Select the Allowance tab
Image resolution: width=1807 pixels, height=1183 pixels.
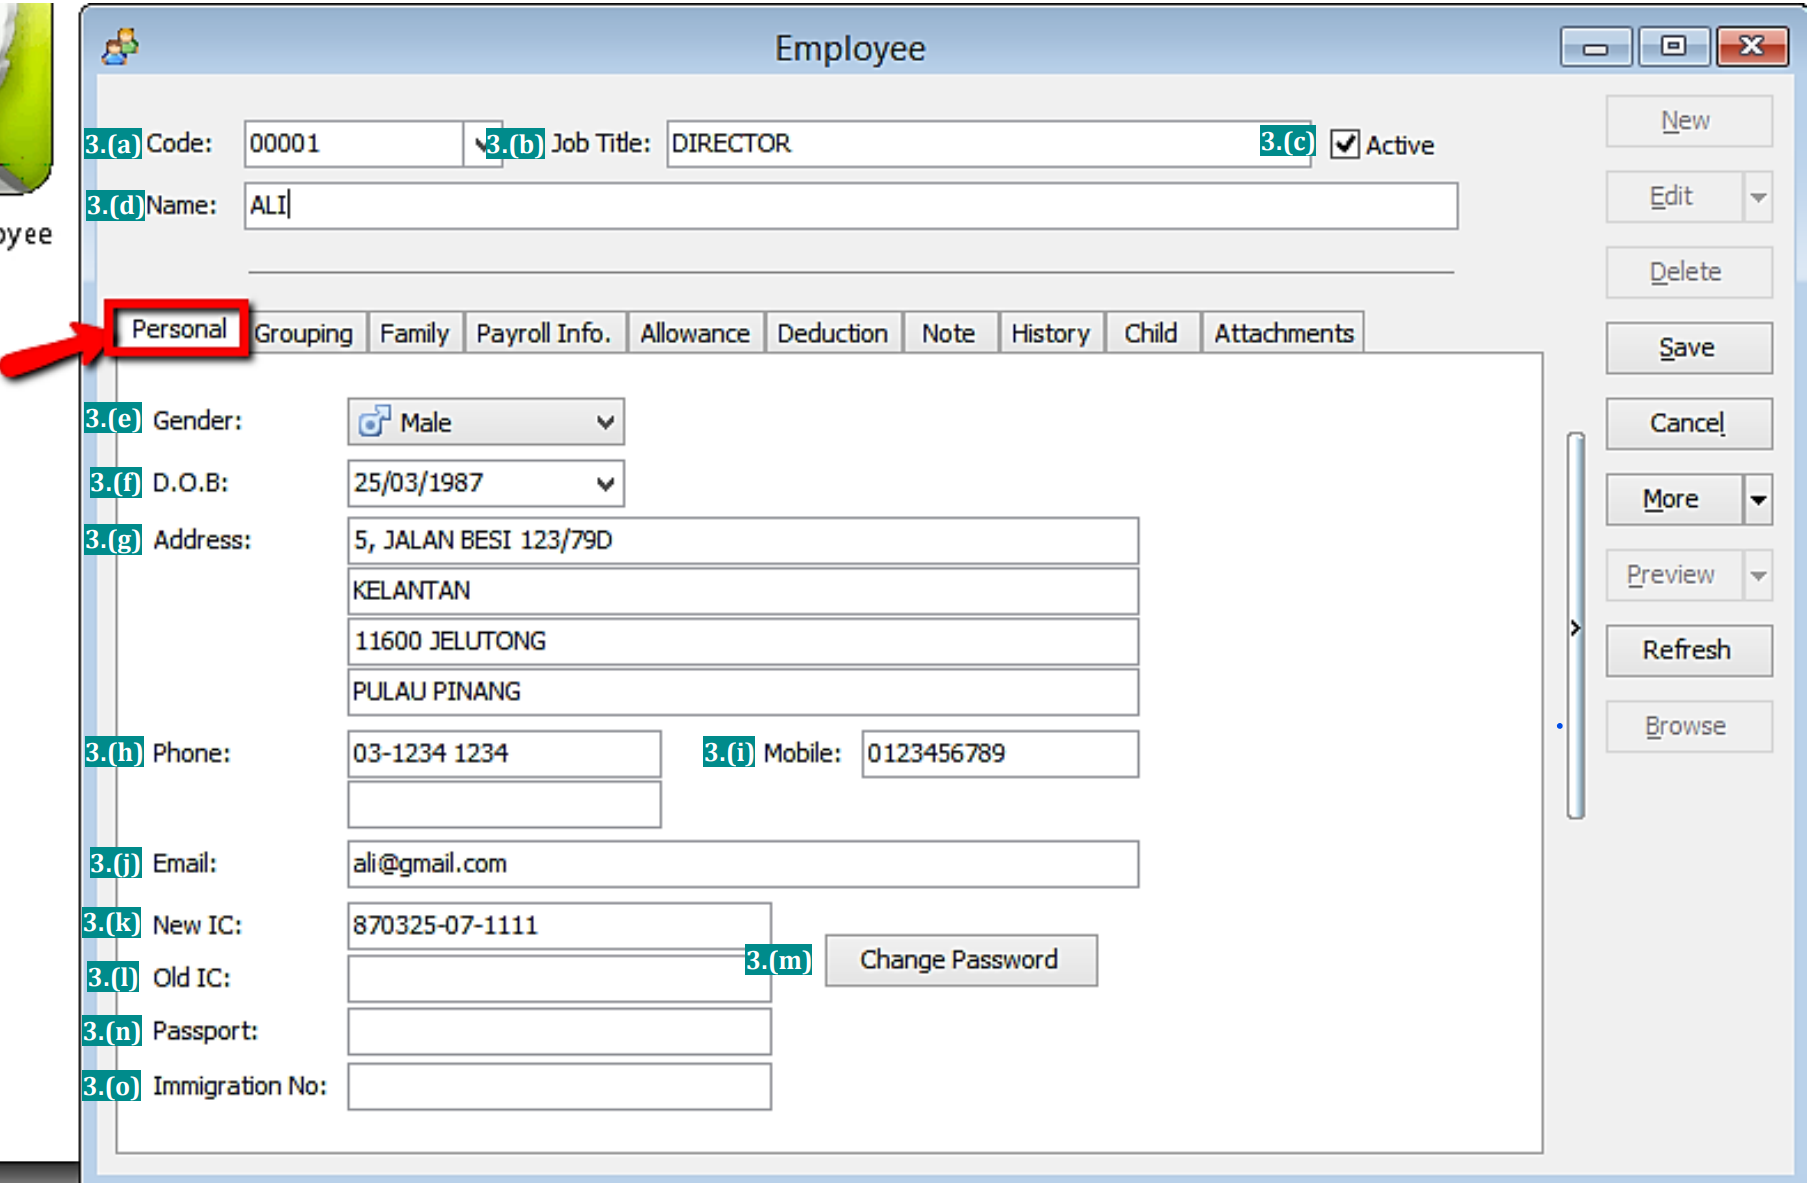[695, 333]
